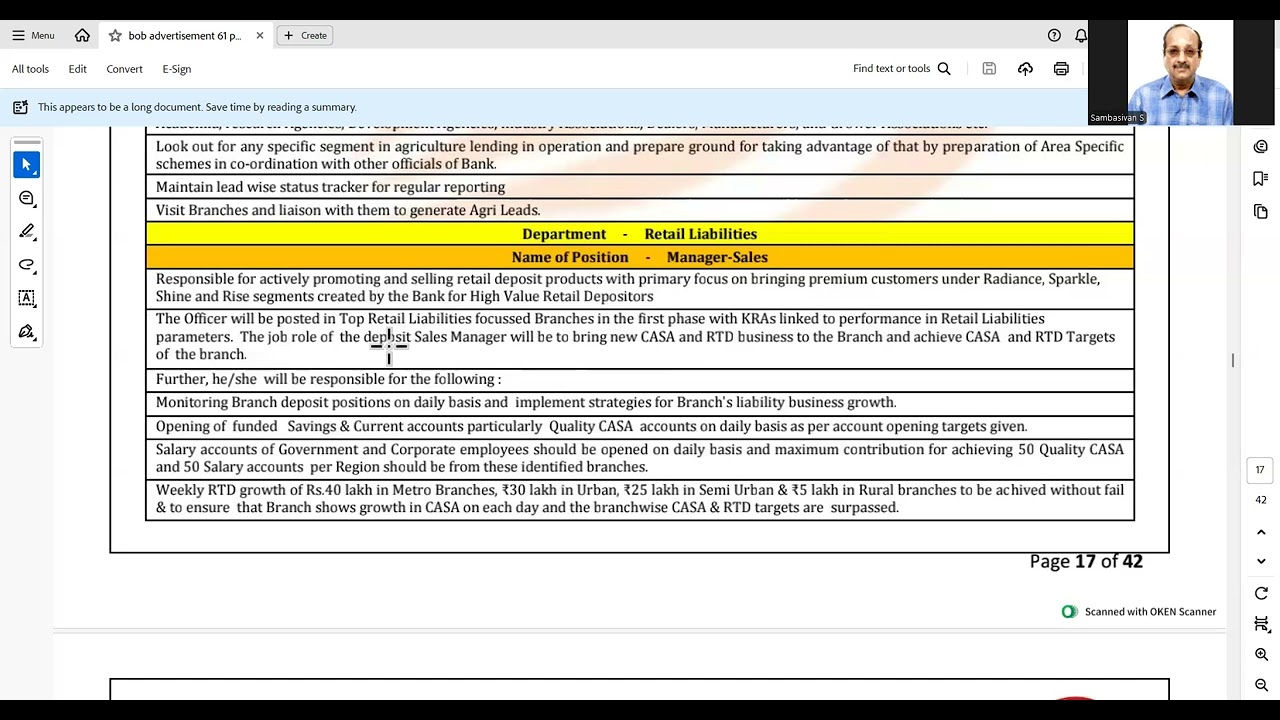Click the reading a summary banner message
This screenshot has height=720, width=1280.
pos(197,107)
